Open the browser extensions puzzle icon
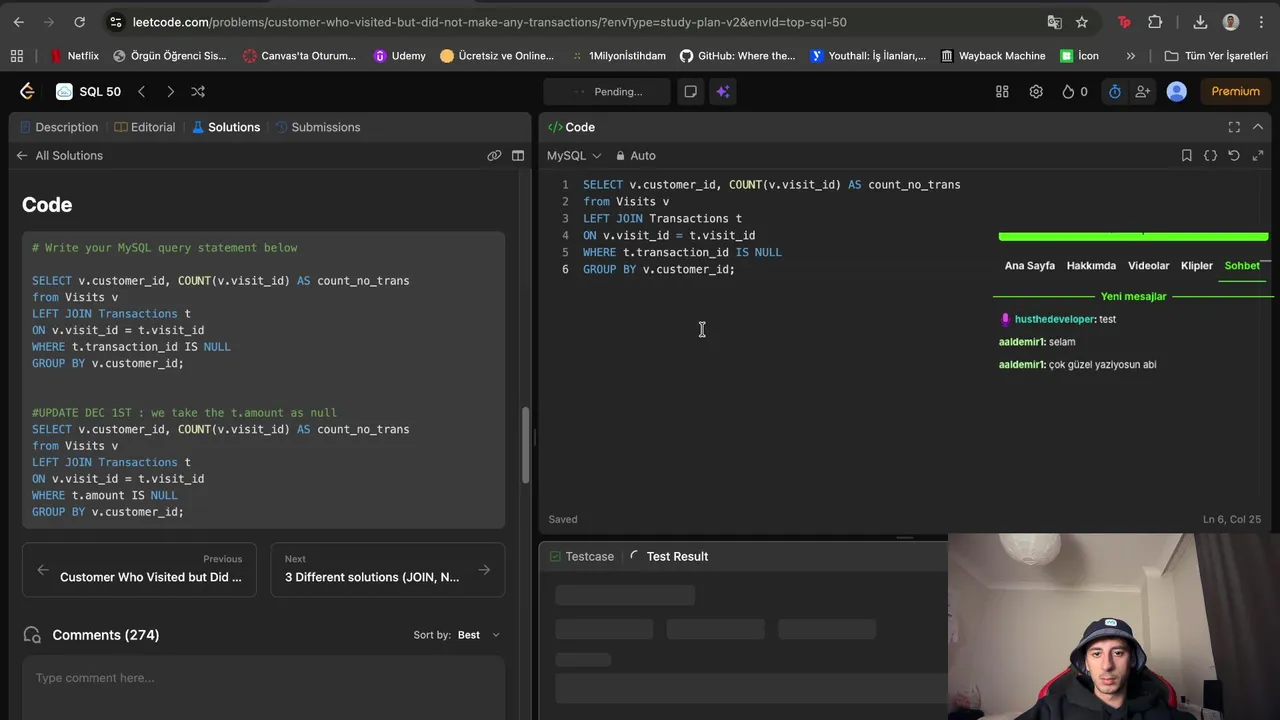Screen dimensions: 1280x720 click(x=1155, y=22)
